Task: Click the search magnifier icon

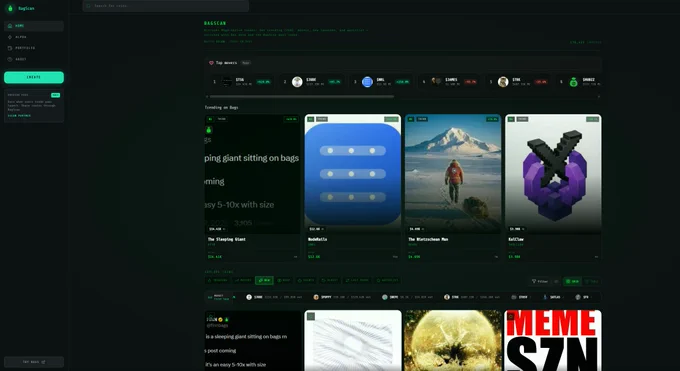Action: pyautogui.click(x=88, y=6)
